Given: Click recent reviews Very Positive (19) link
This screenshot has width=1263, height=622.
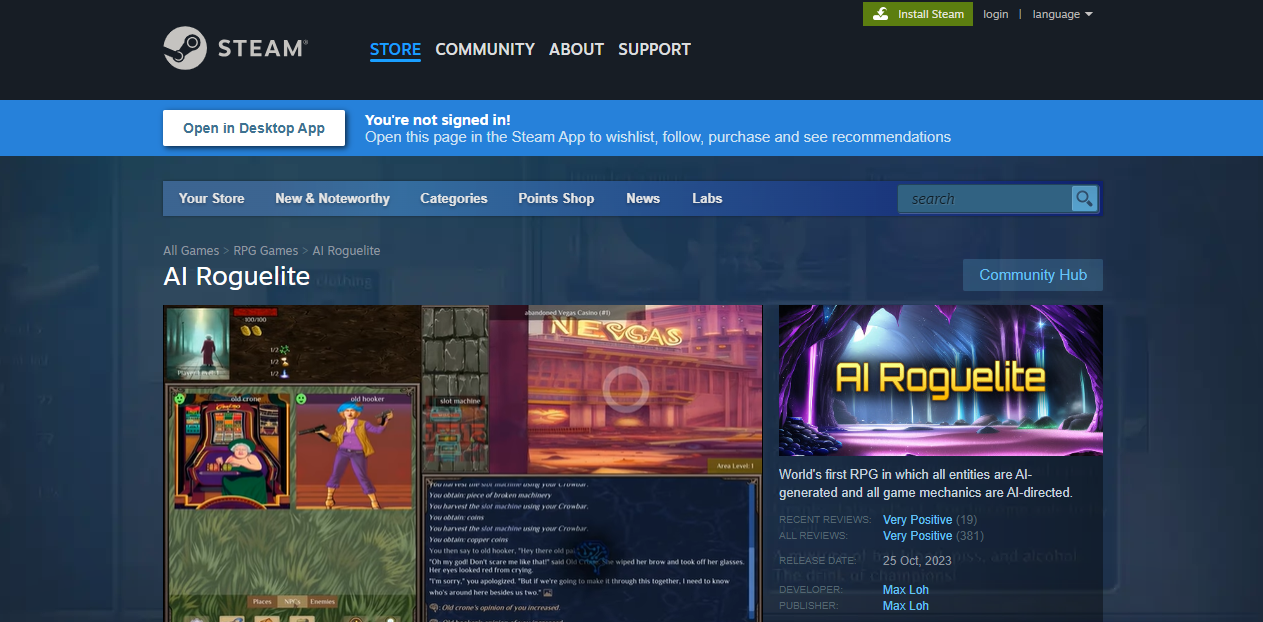Looking at the screenshot, I should pyautogui.click(x=930, y=520).
